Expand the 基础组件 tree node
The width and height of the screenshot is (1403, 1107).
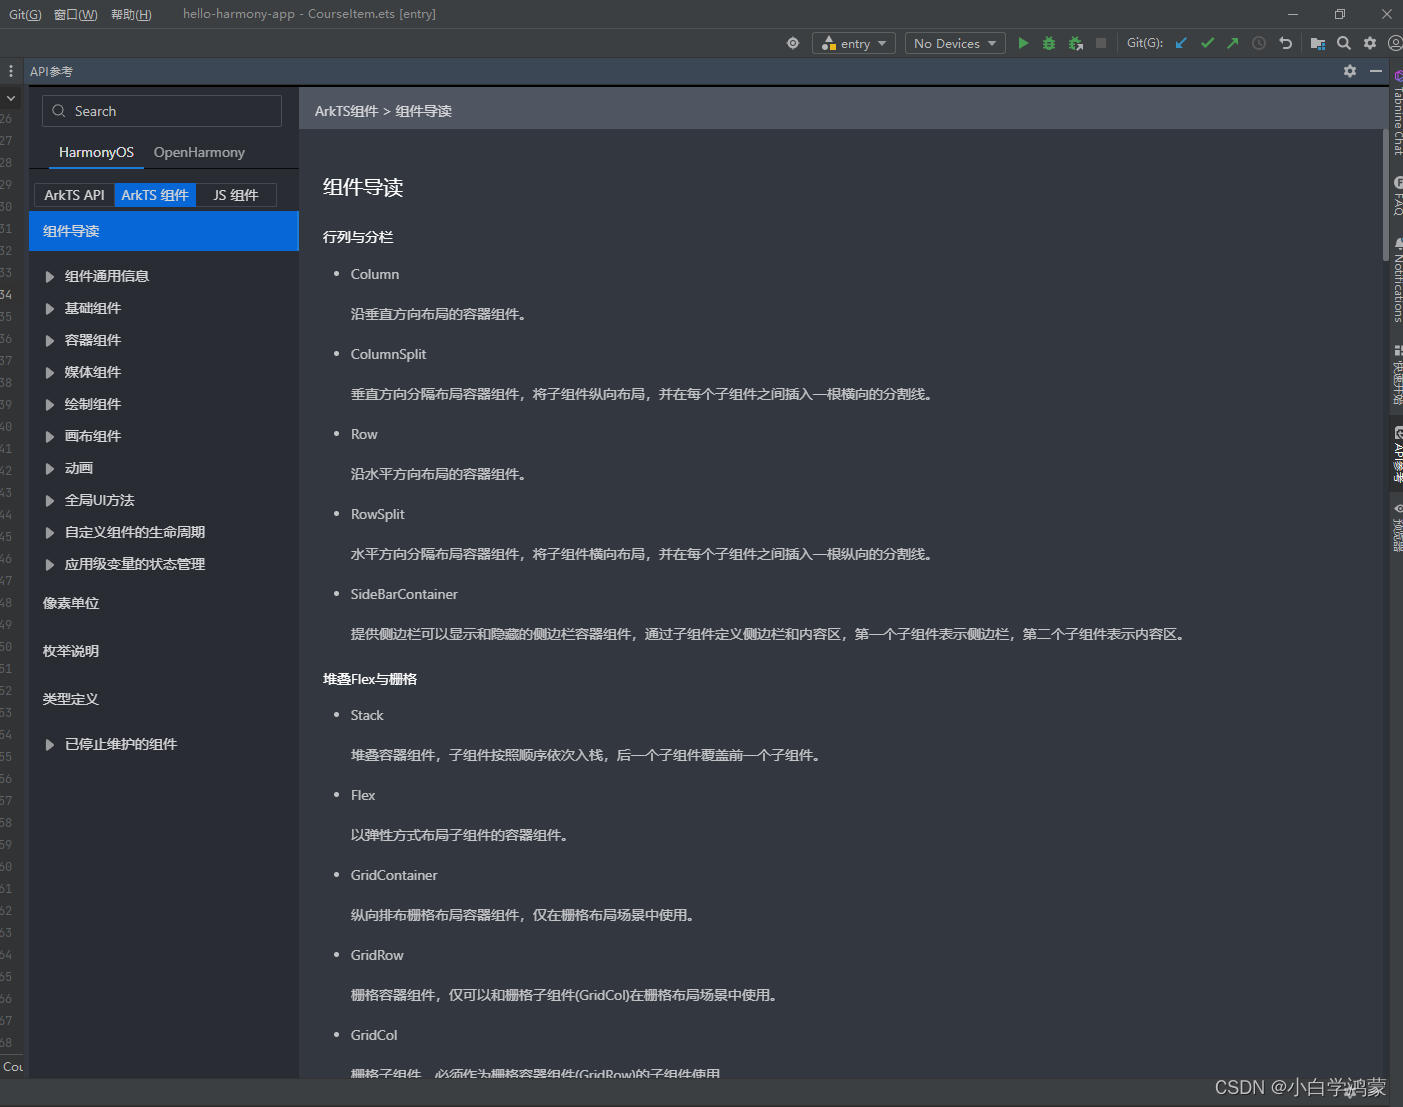pos(50,309)
